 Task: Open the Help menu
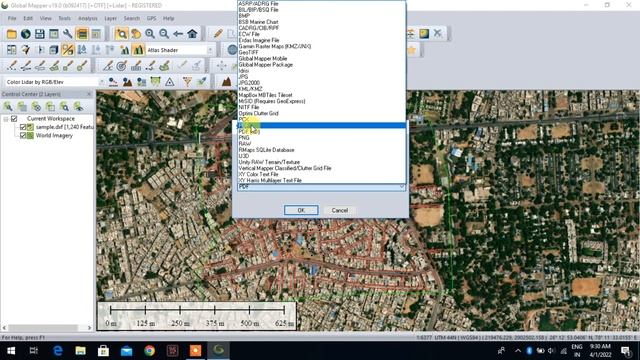click(169, 18)
